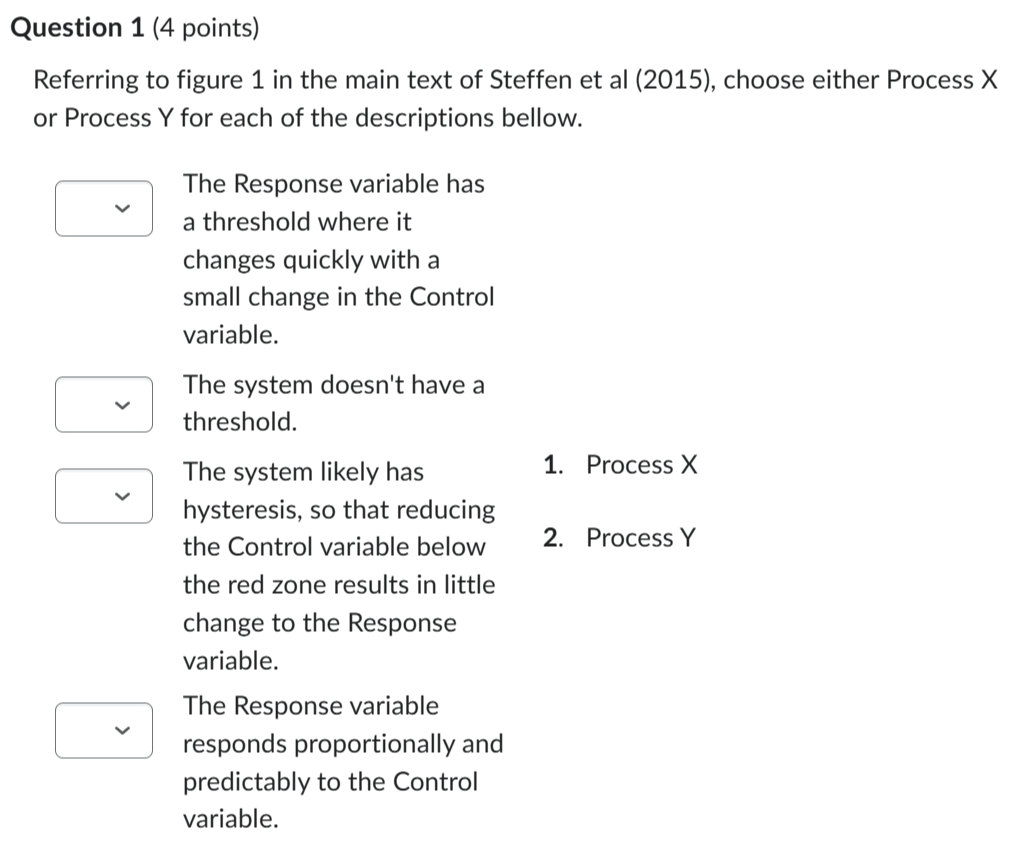1017x862 pixels.
Task: Open the dropdown next to the hysteresis description
Action: 103,495
